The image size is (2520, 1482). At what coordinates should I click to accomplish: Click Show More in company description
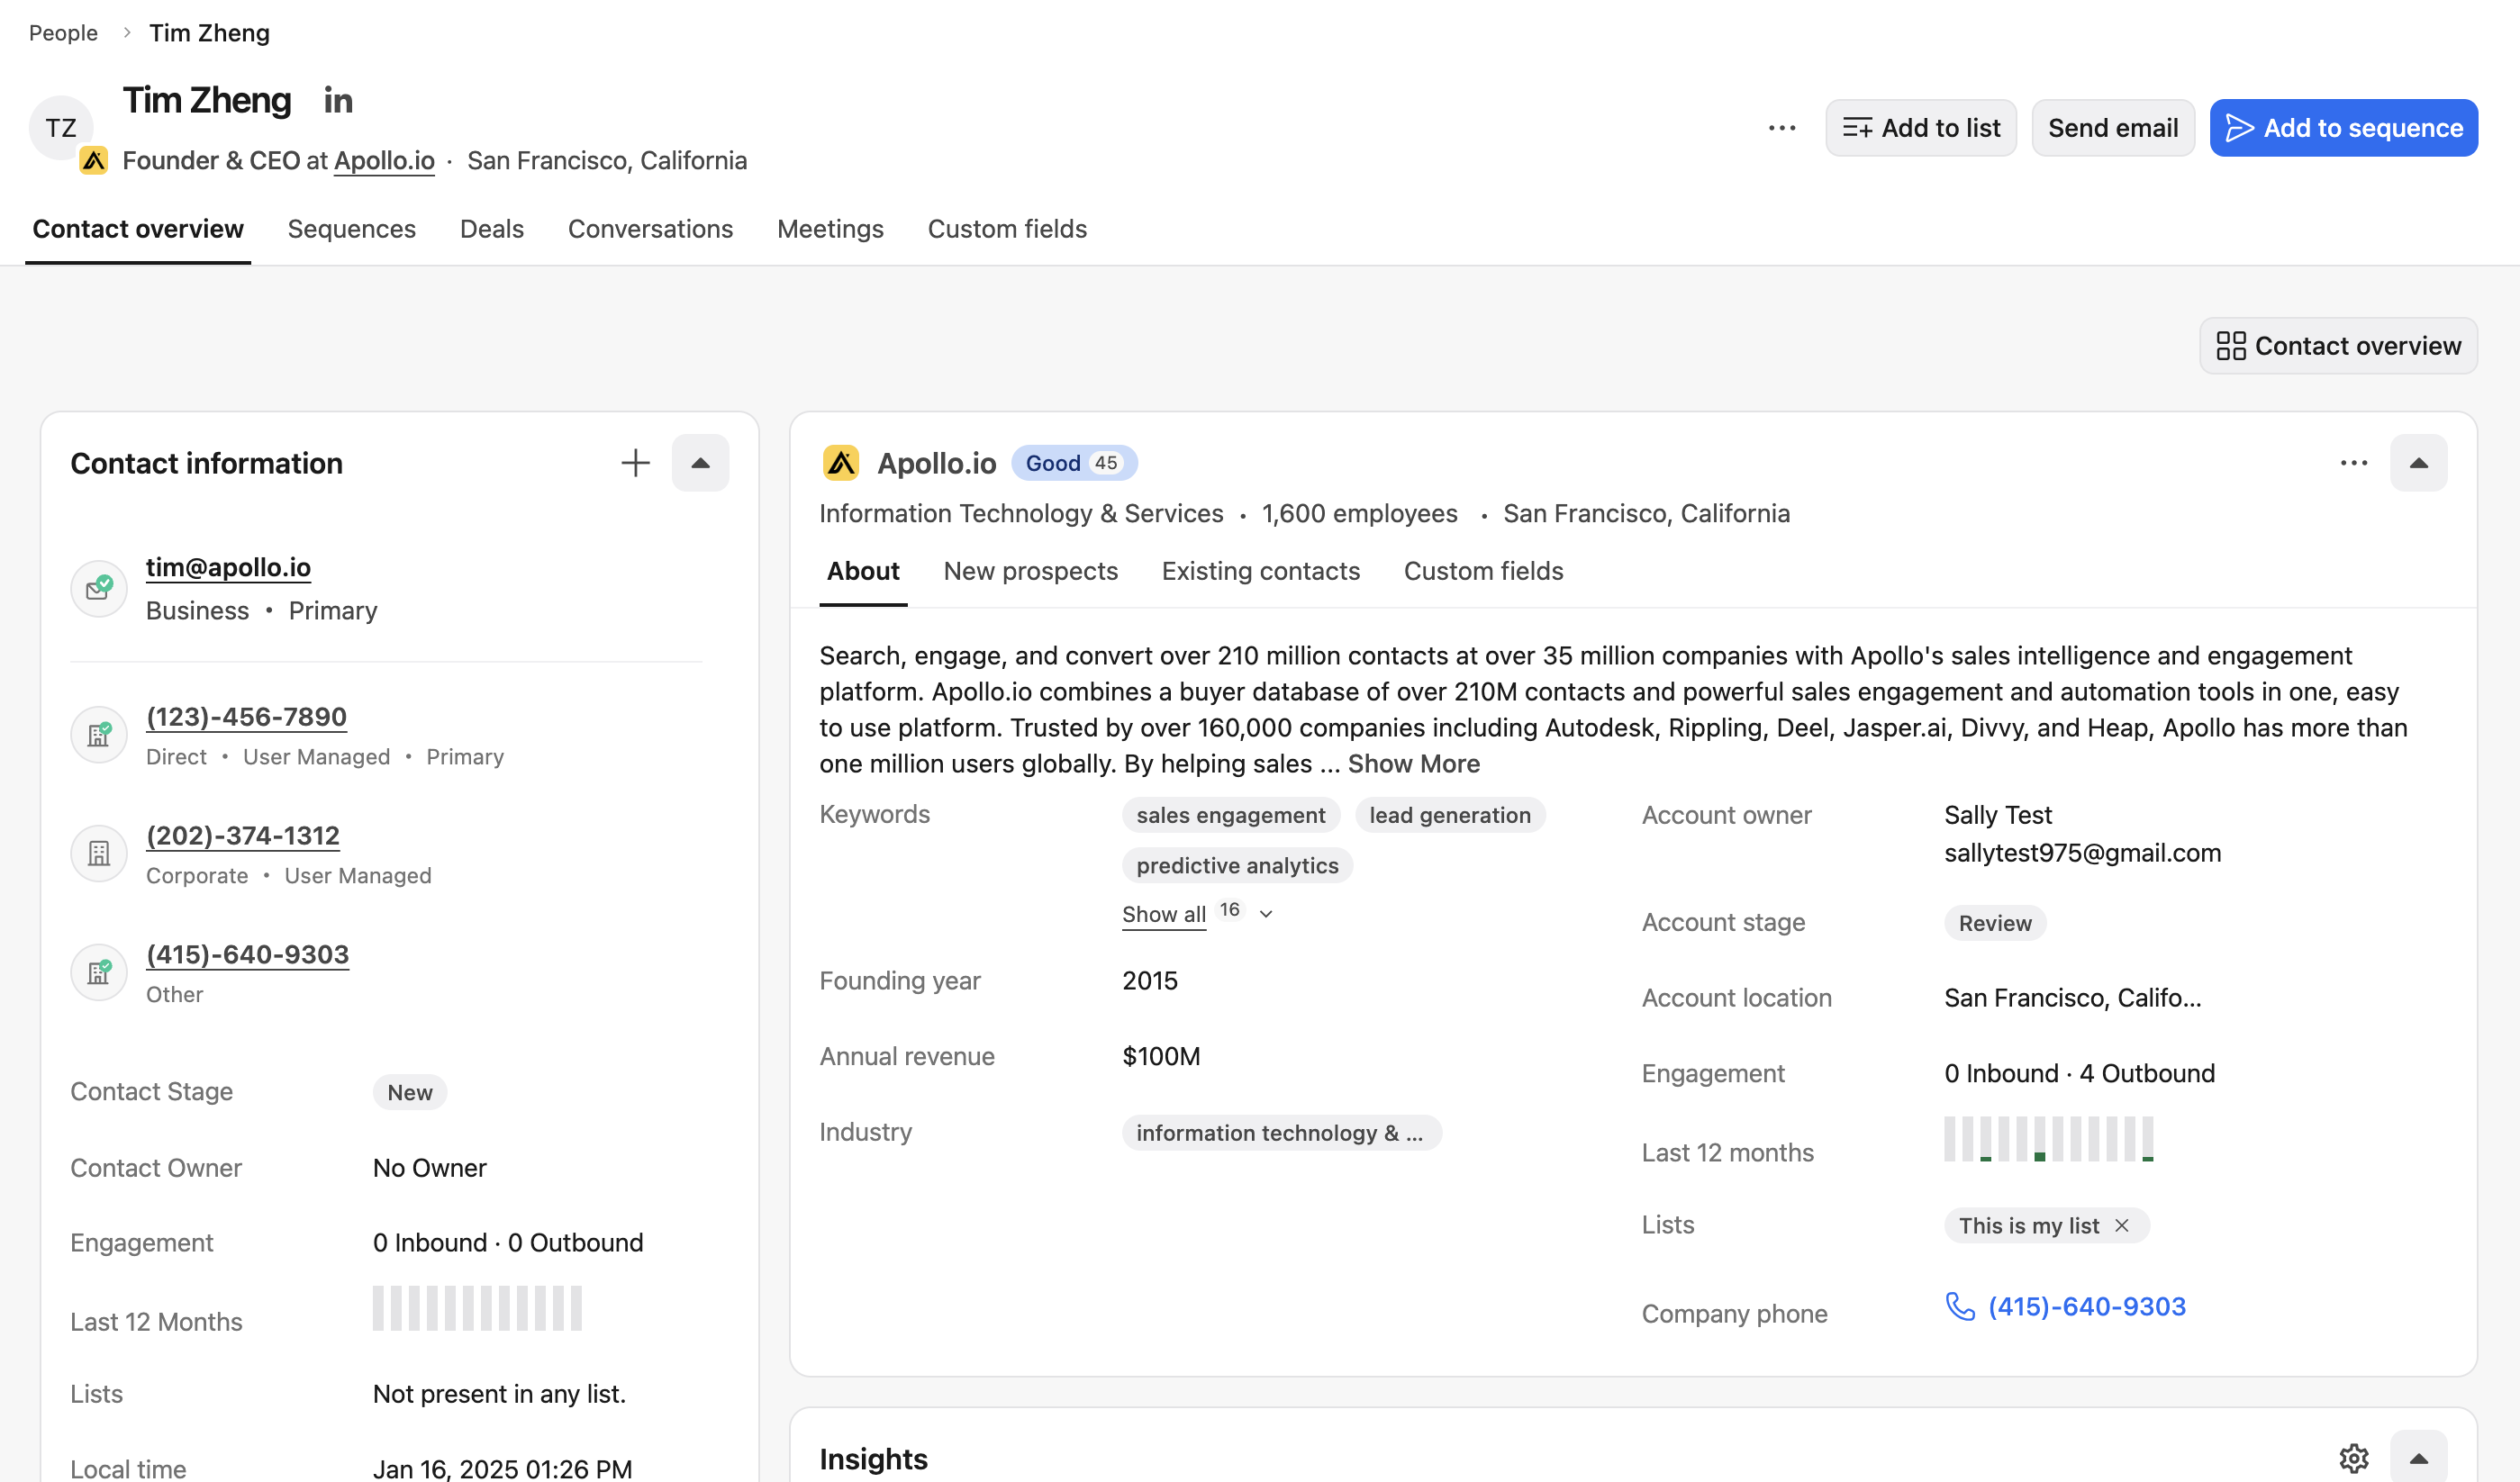tap(1413, 764)
